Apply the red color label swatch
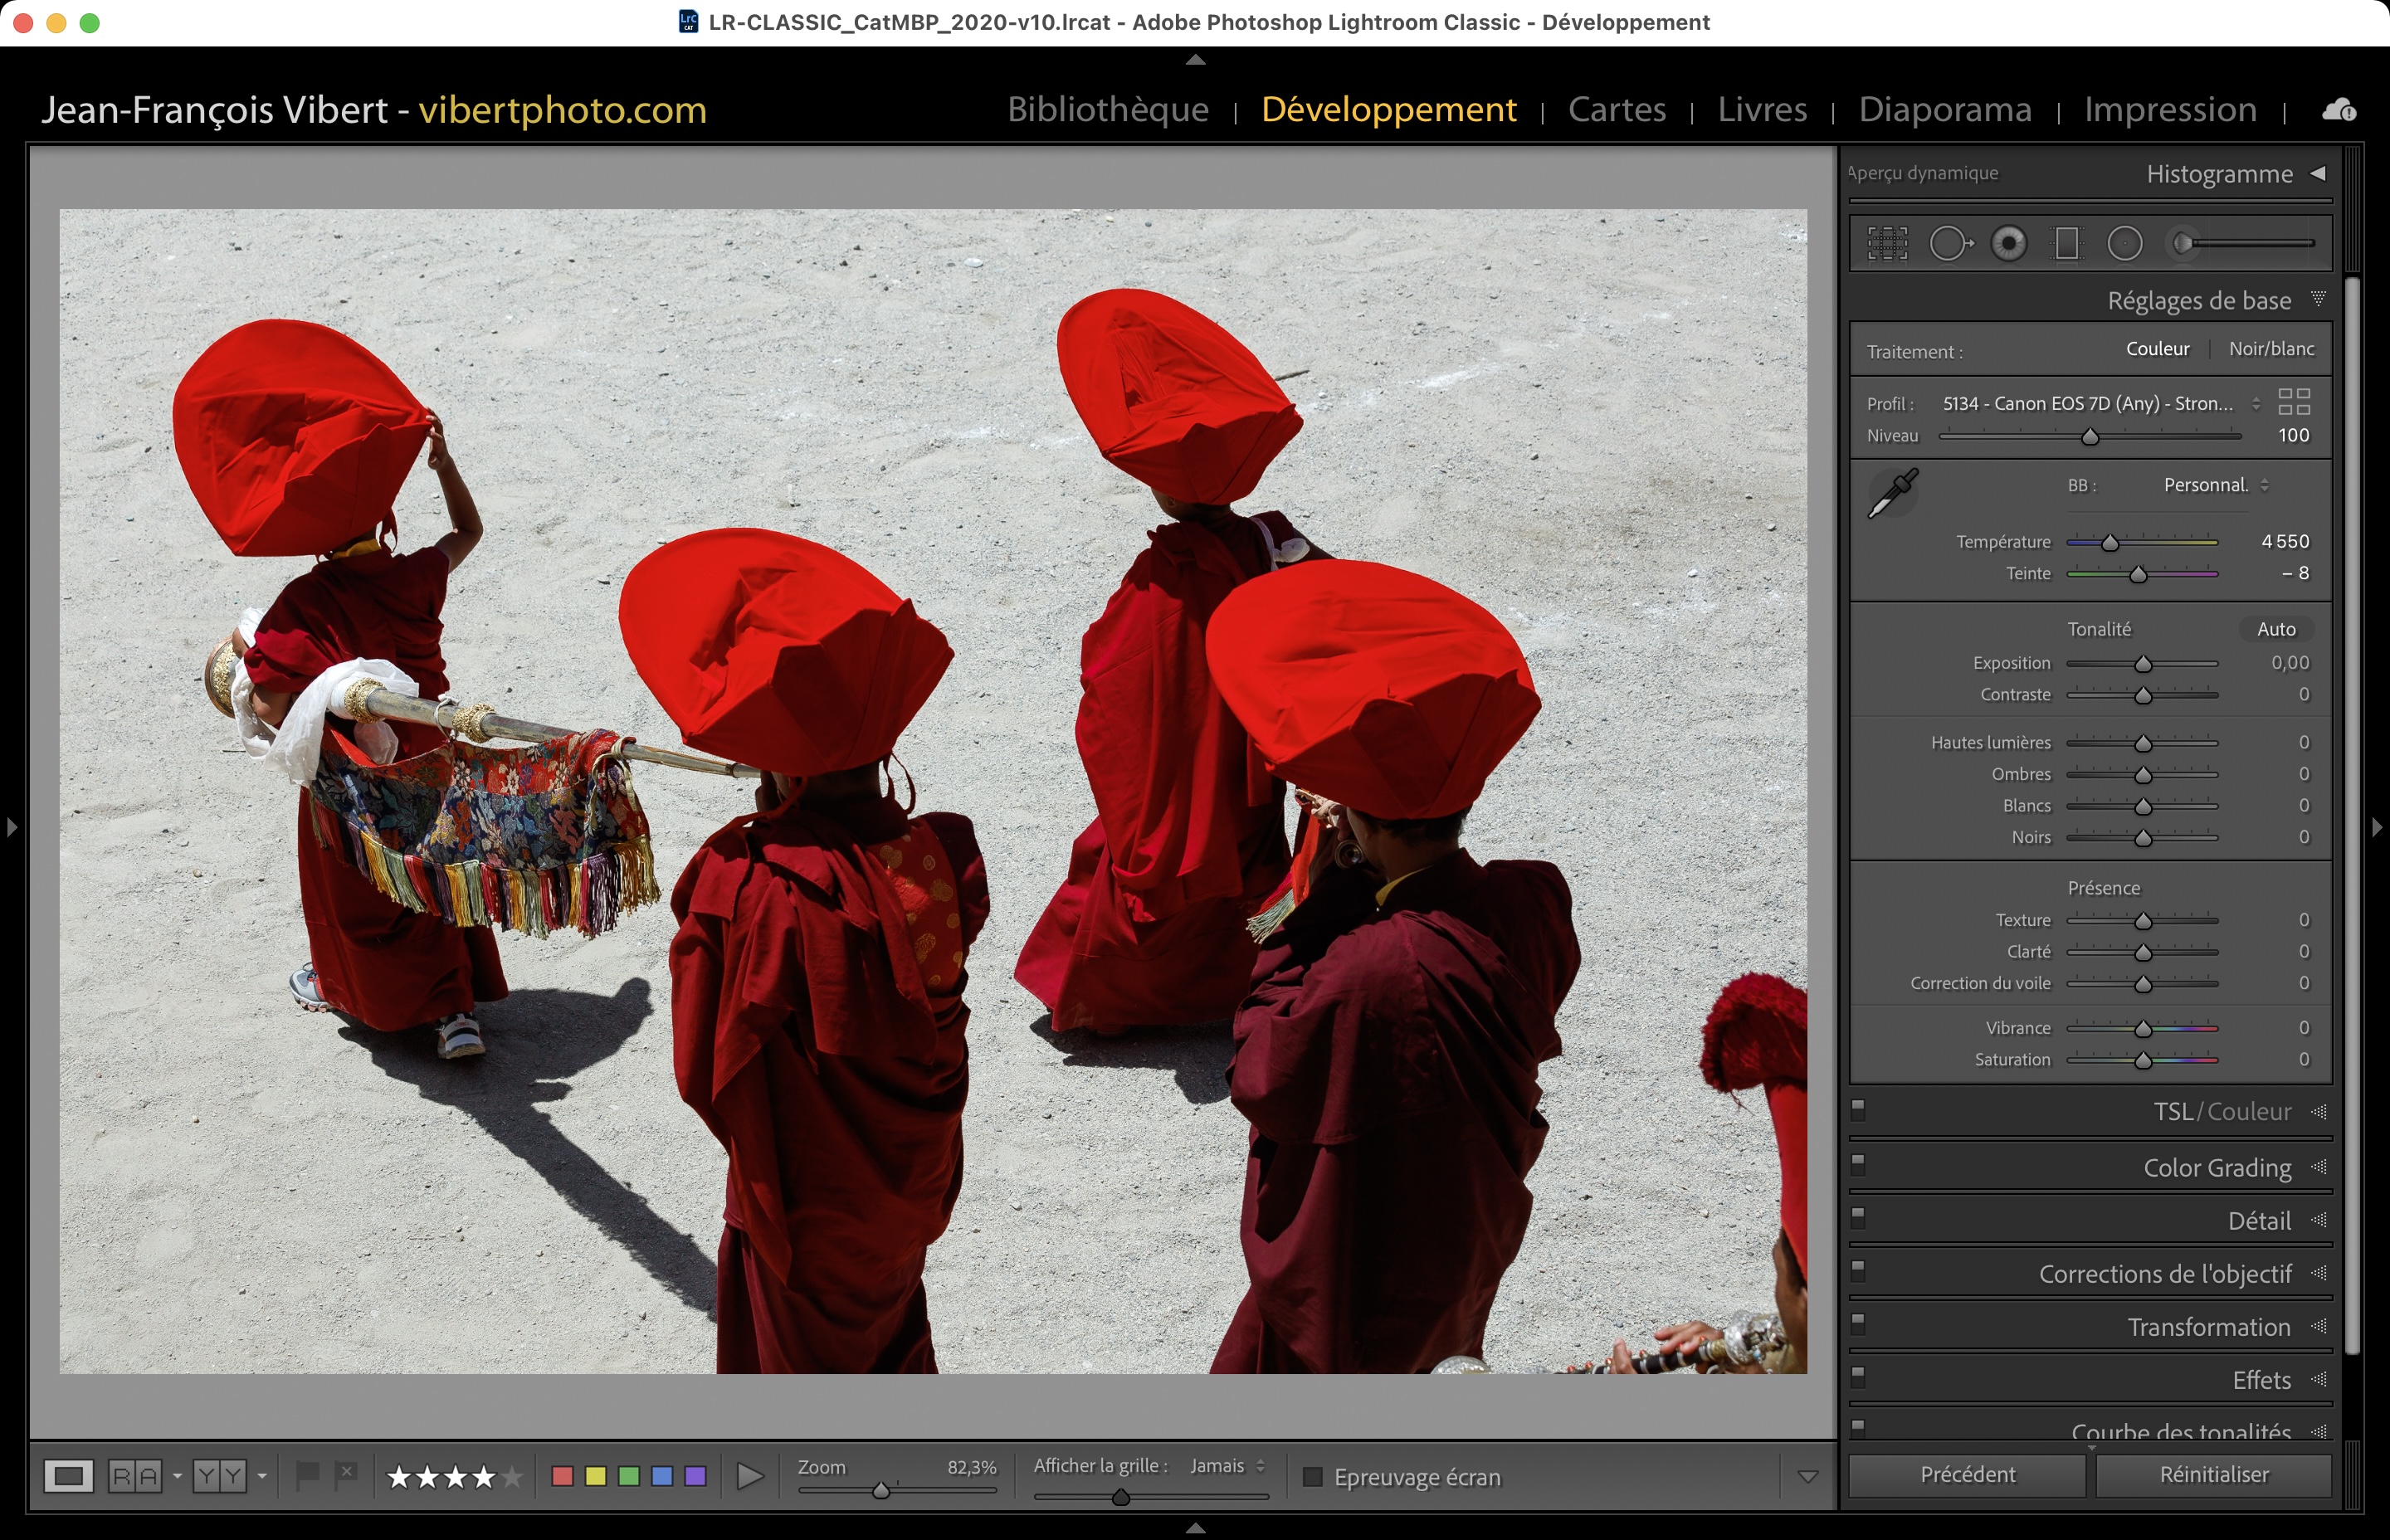 563,1476
